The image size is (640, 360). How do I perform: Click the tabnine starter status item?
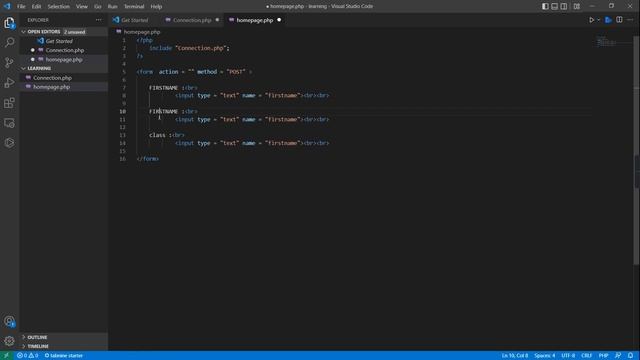pyautogui.click(x=64, y=356)
